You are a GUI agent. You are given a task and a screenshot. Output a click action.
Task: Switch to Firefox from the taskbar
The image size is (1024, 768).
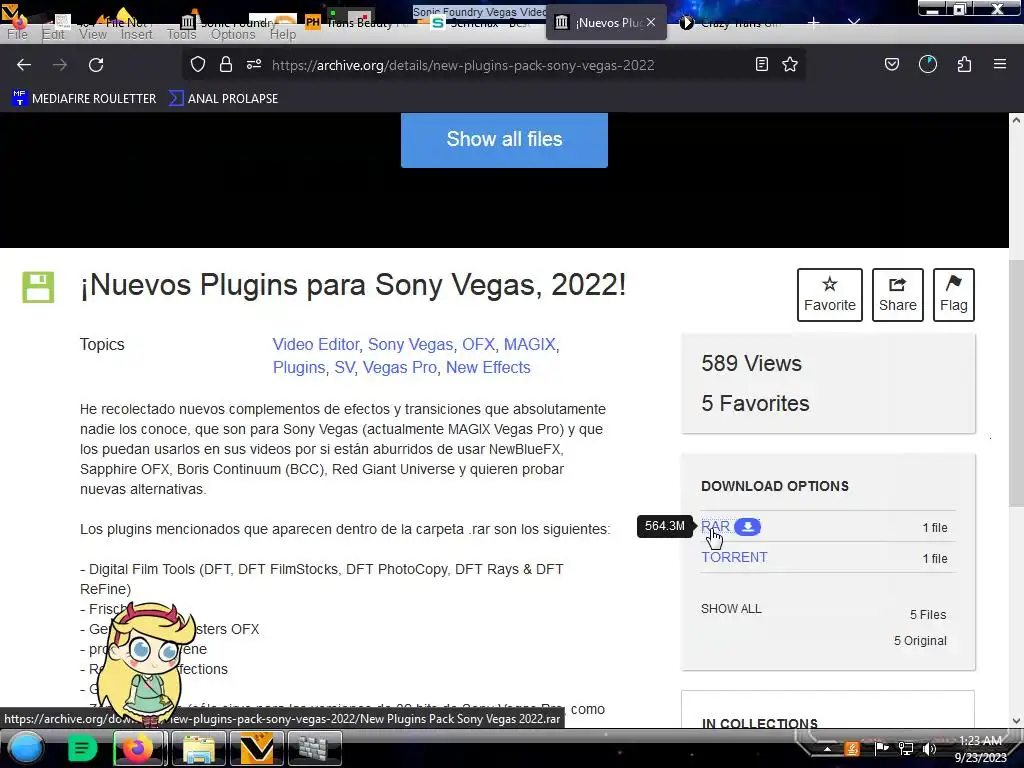[x=139, y=748]
